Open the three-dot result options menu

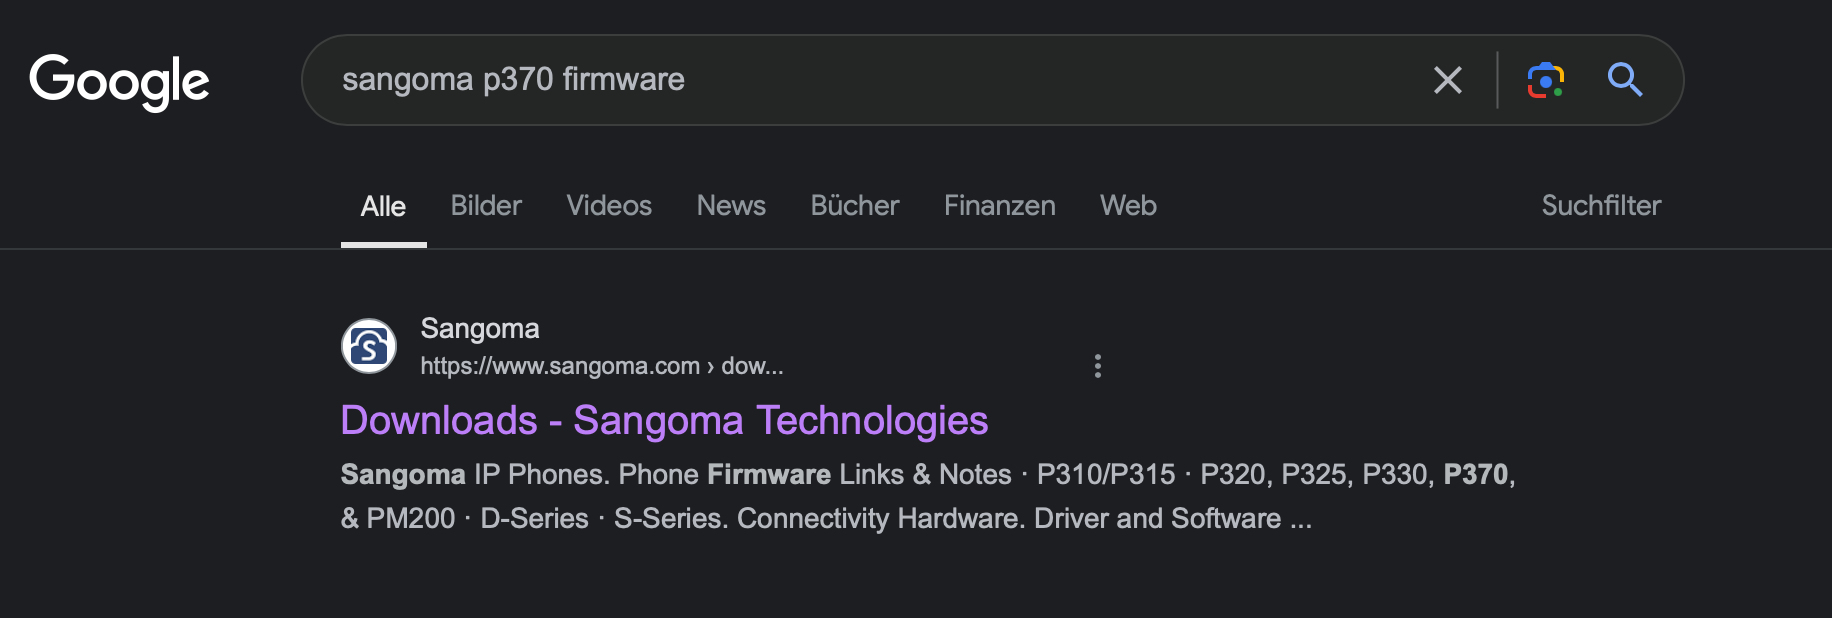coord(1097,366)
